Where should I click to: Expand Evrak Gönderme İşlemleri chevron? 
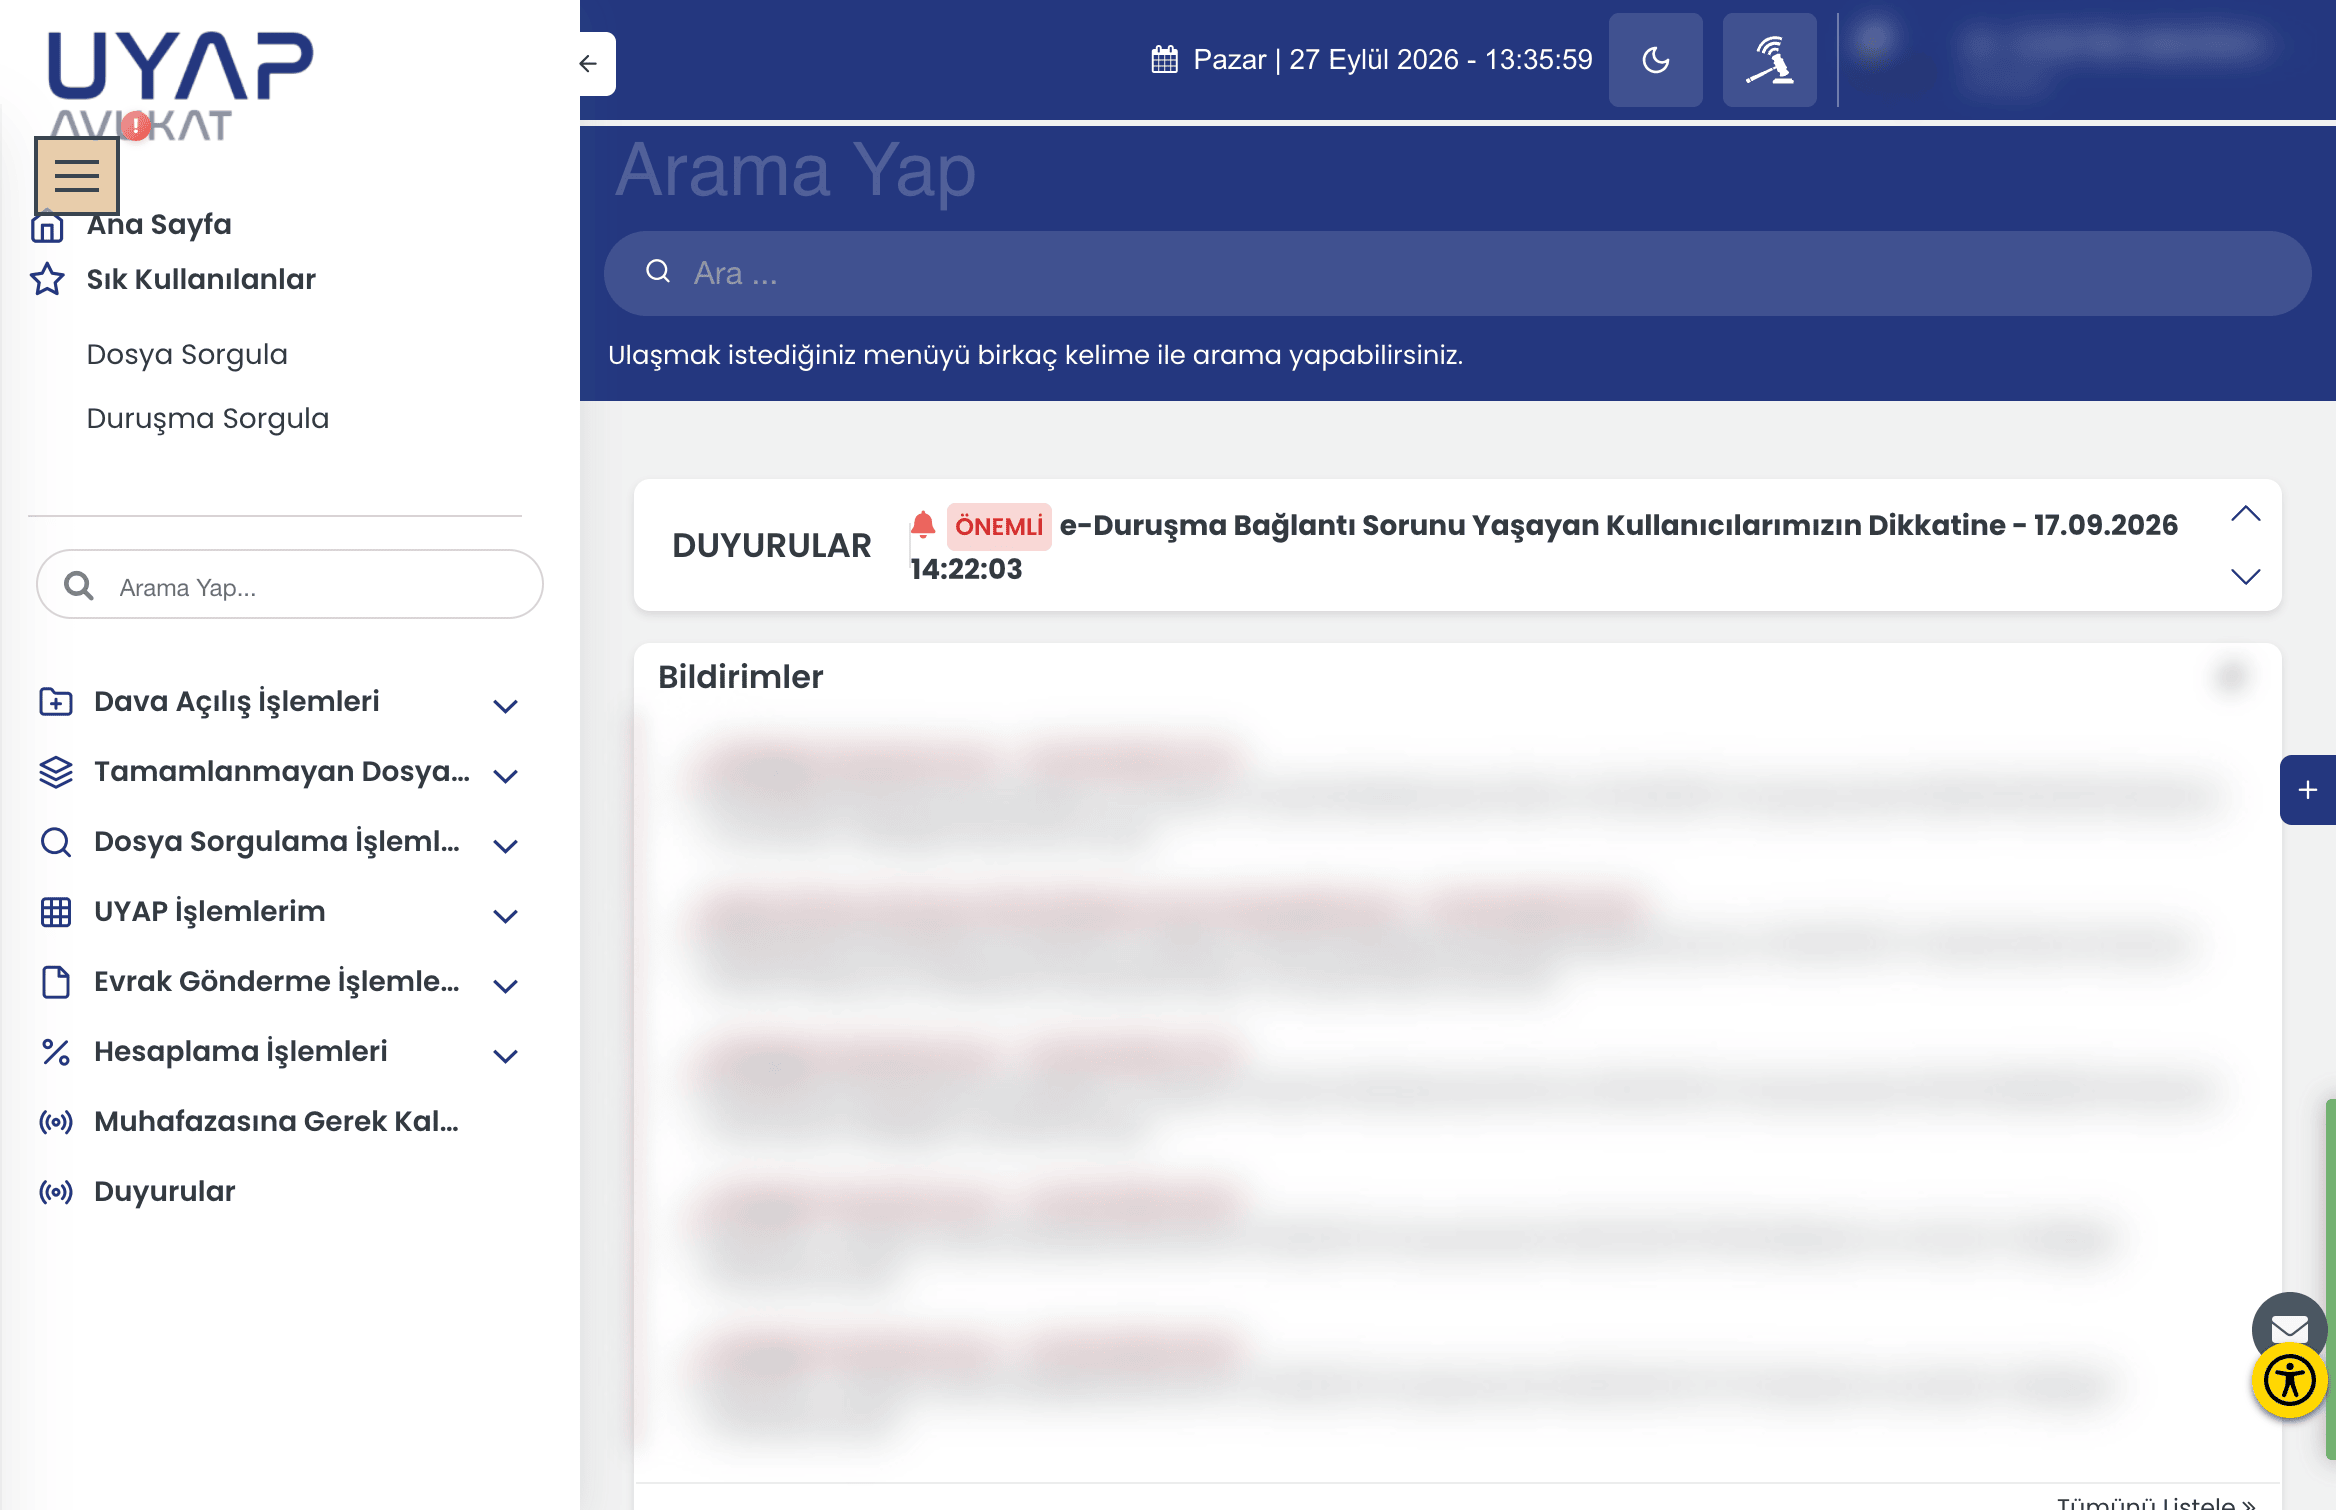506,986
